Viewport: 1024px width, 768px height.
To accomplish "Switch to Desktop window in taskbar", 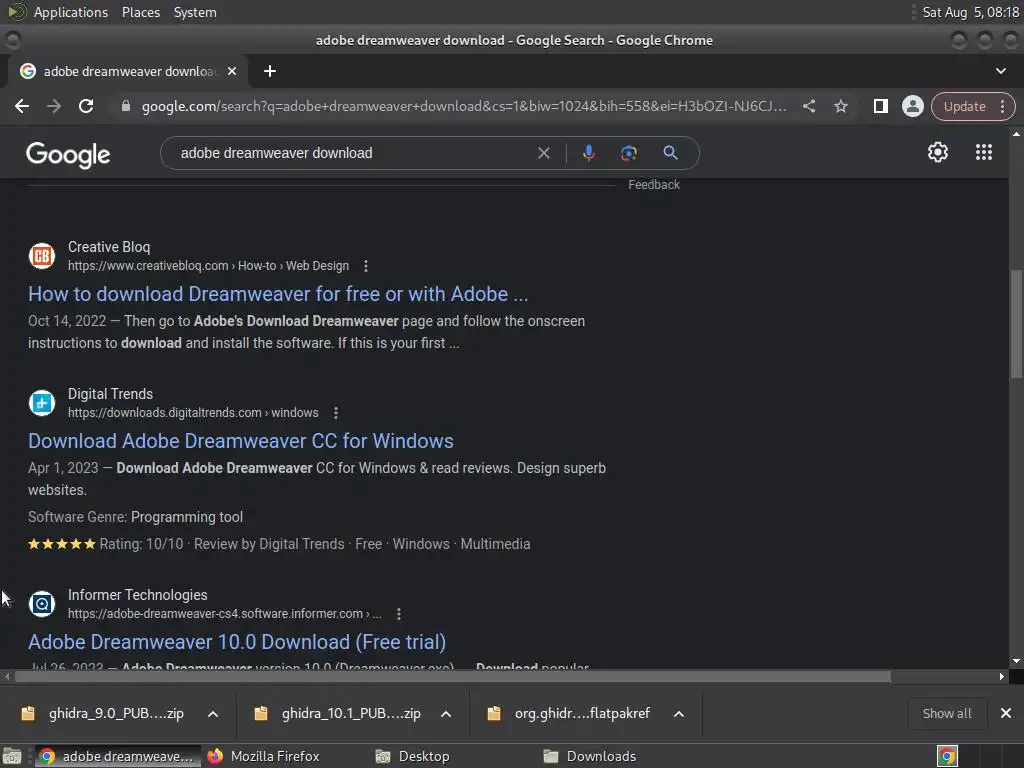I will (413, 756).
